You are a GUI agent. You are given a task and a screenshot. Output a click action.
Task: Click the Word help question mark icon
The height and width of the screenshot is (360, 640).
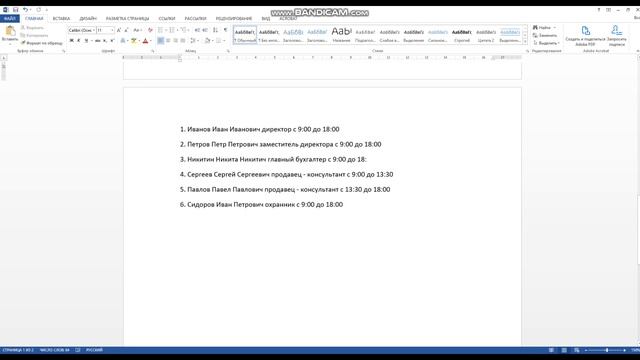pos(599,10)
